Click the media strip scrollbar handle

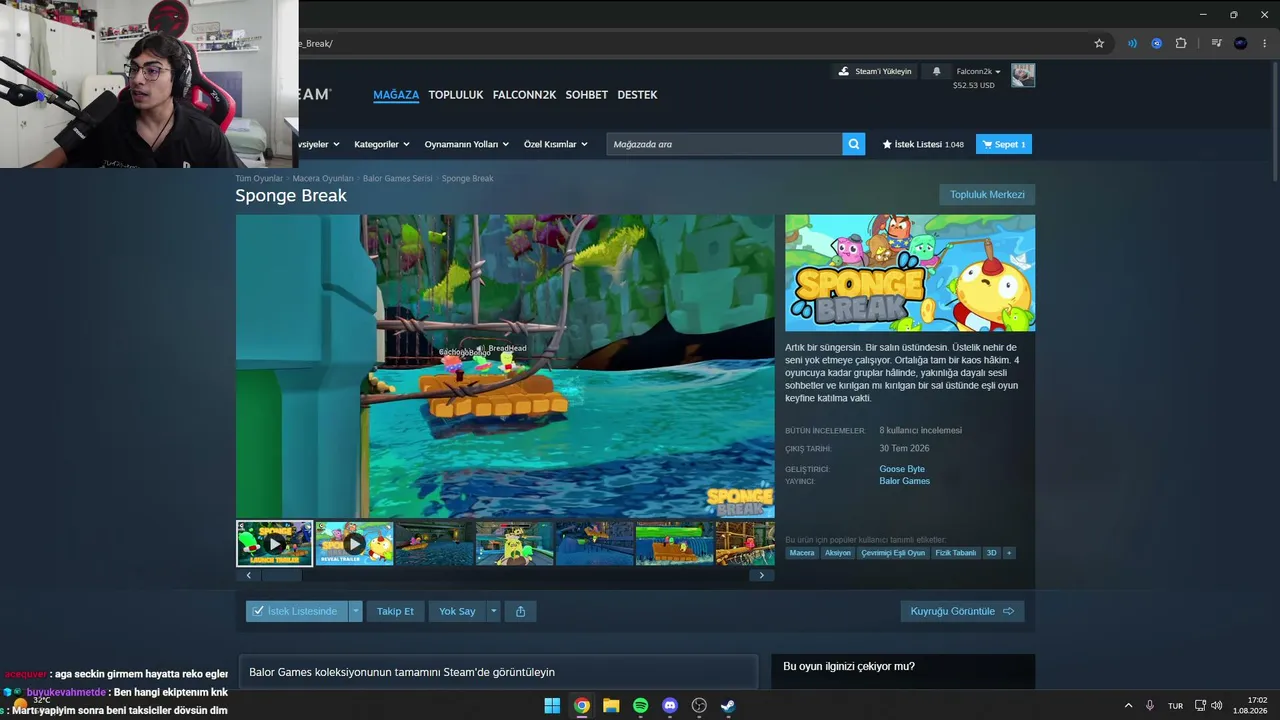click(281, 575)
